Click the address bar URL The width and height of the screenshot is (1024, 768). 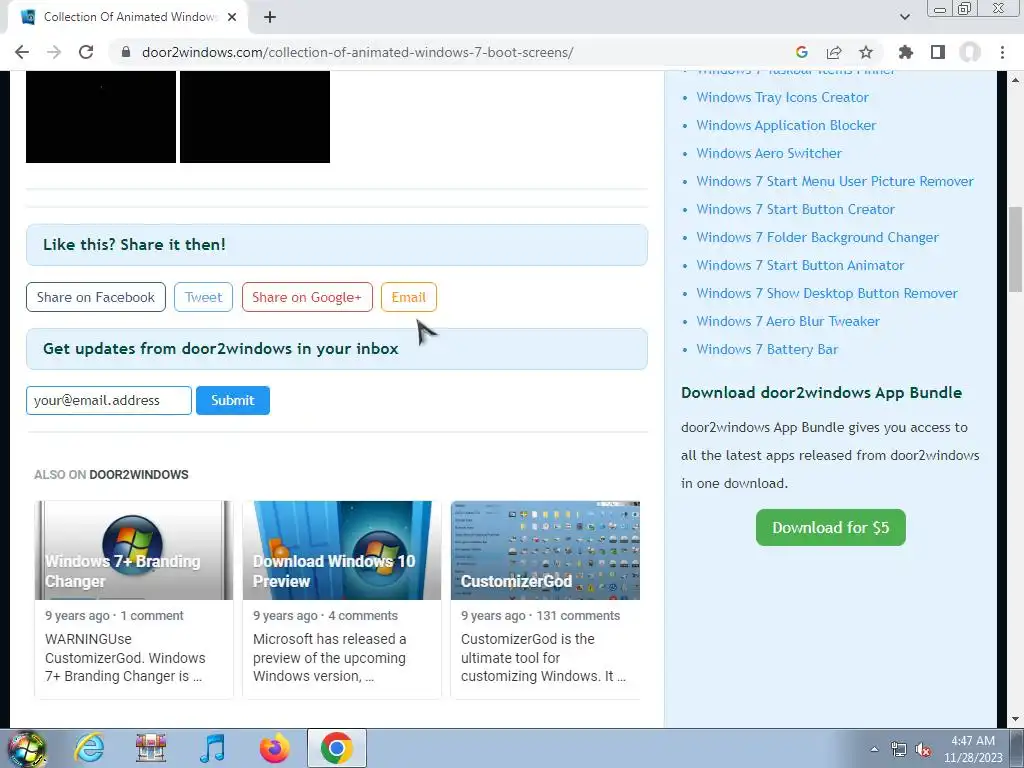pos(357,52)
